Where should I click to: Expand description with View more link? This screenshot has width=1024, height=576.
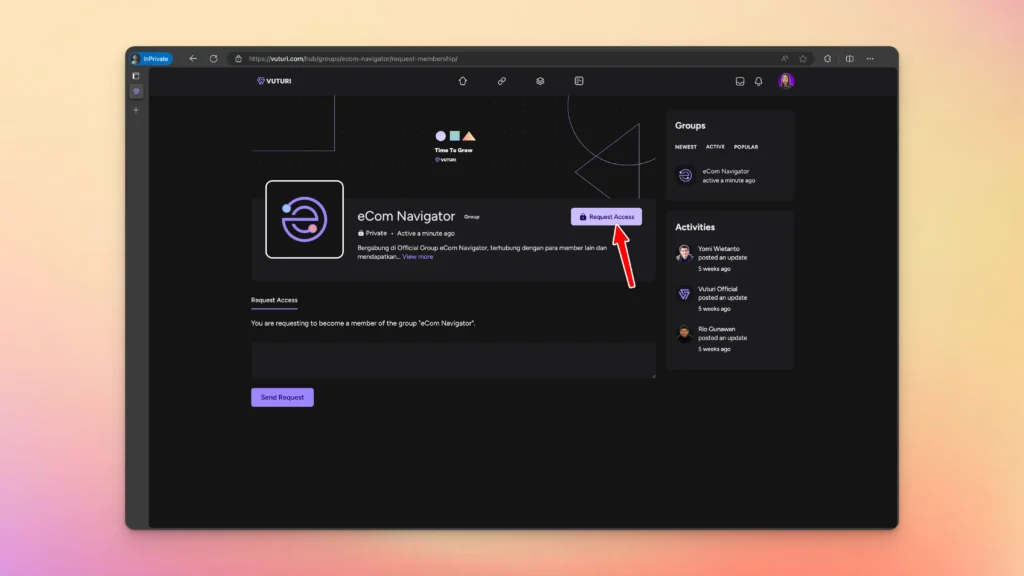pyautogui.click(x=417, y=257)
